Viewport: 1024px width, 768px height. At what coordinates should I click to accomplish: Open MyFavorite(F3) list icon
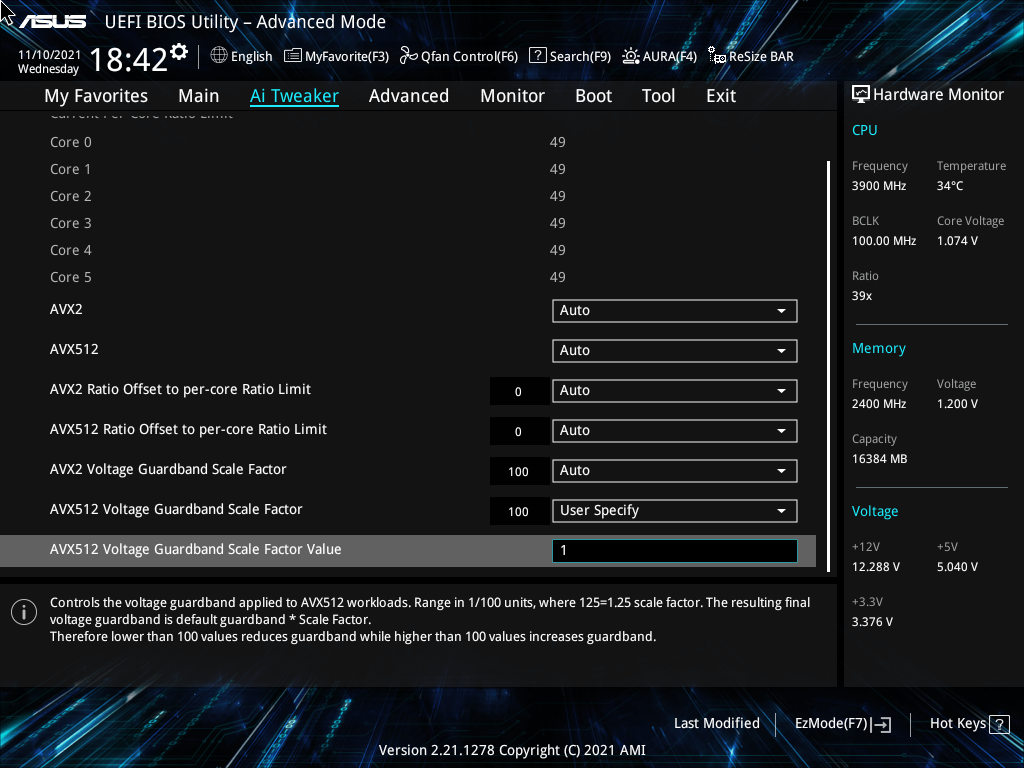pyautogui.click(x=293, y=56)
